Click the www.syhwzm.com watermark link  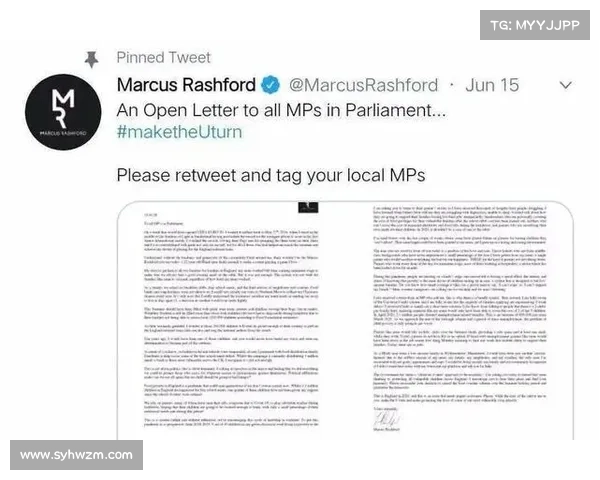[x=77, y=455]
